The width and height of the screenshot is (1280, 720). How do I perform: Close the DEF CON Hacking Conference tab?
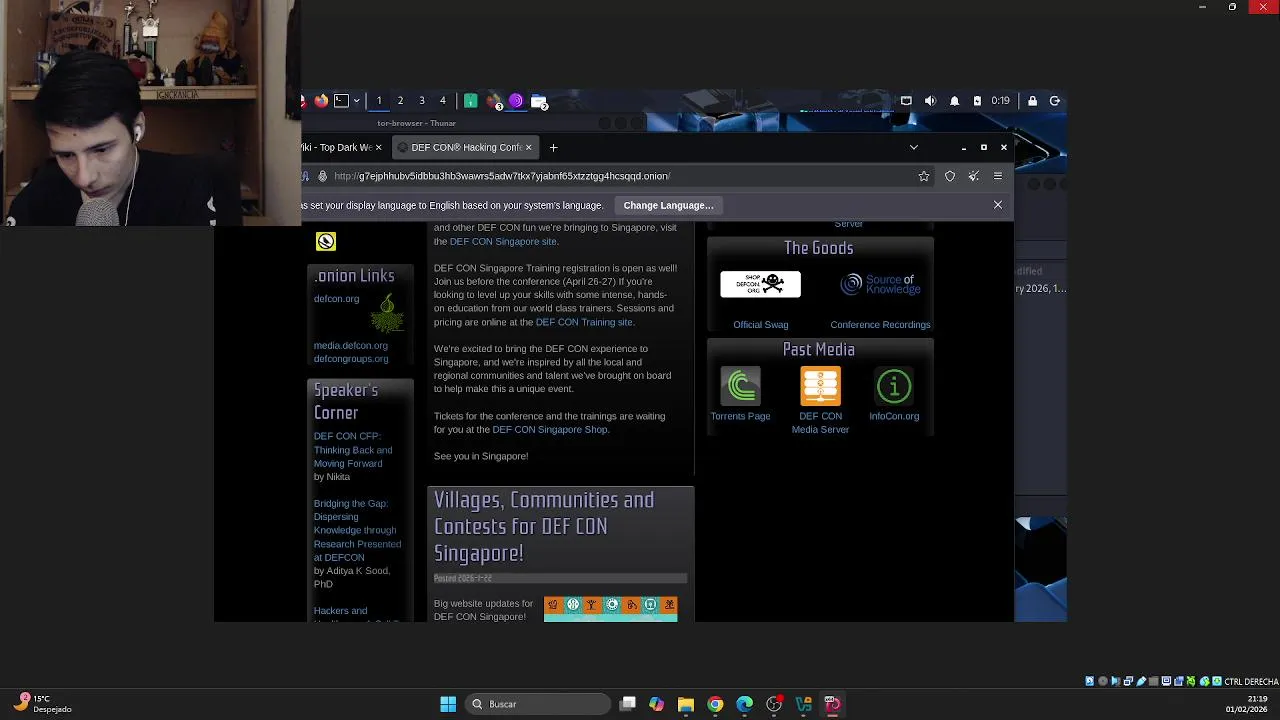point(529,148)
